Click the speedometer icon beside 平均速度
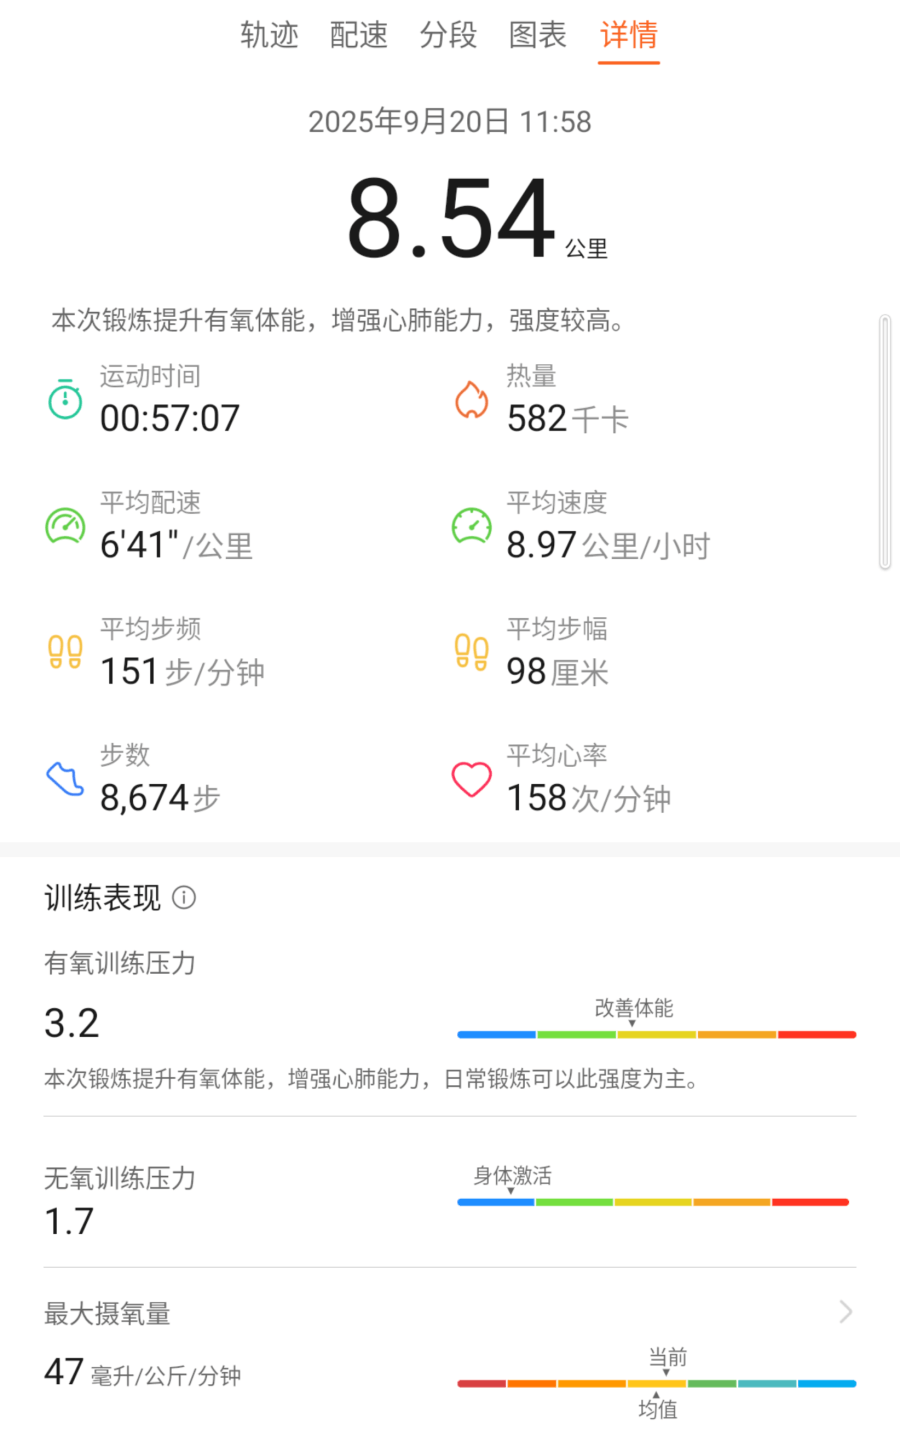Screen dimensions: 900x1430 tap(471, 525)
